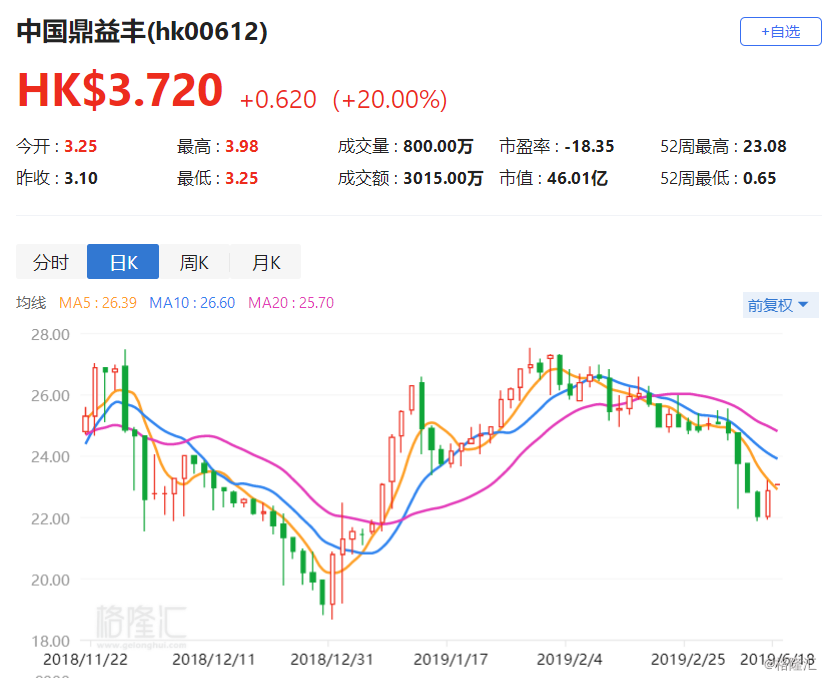Click the MA20 : 25.70 indicator label
This screenshot has height=678, width=824.
(291, 303)
